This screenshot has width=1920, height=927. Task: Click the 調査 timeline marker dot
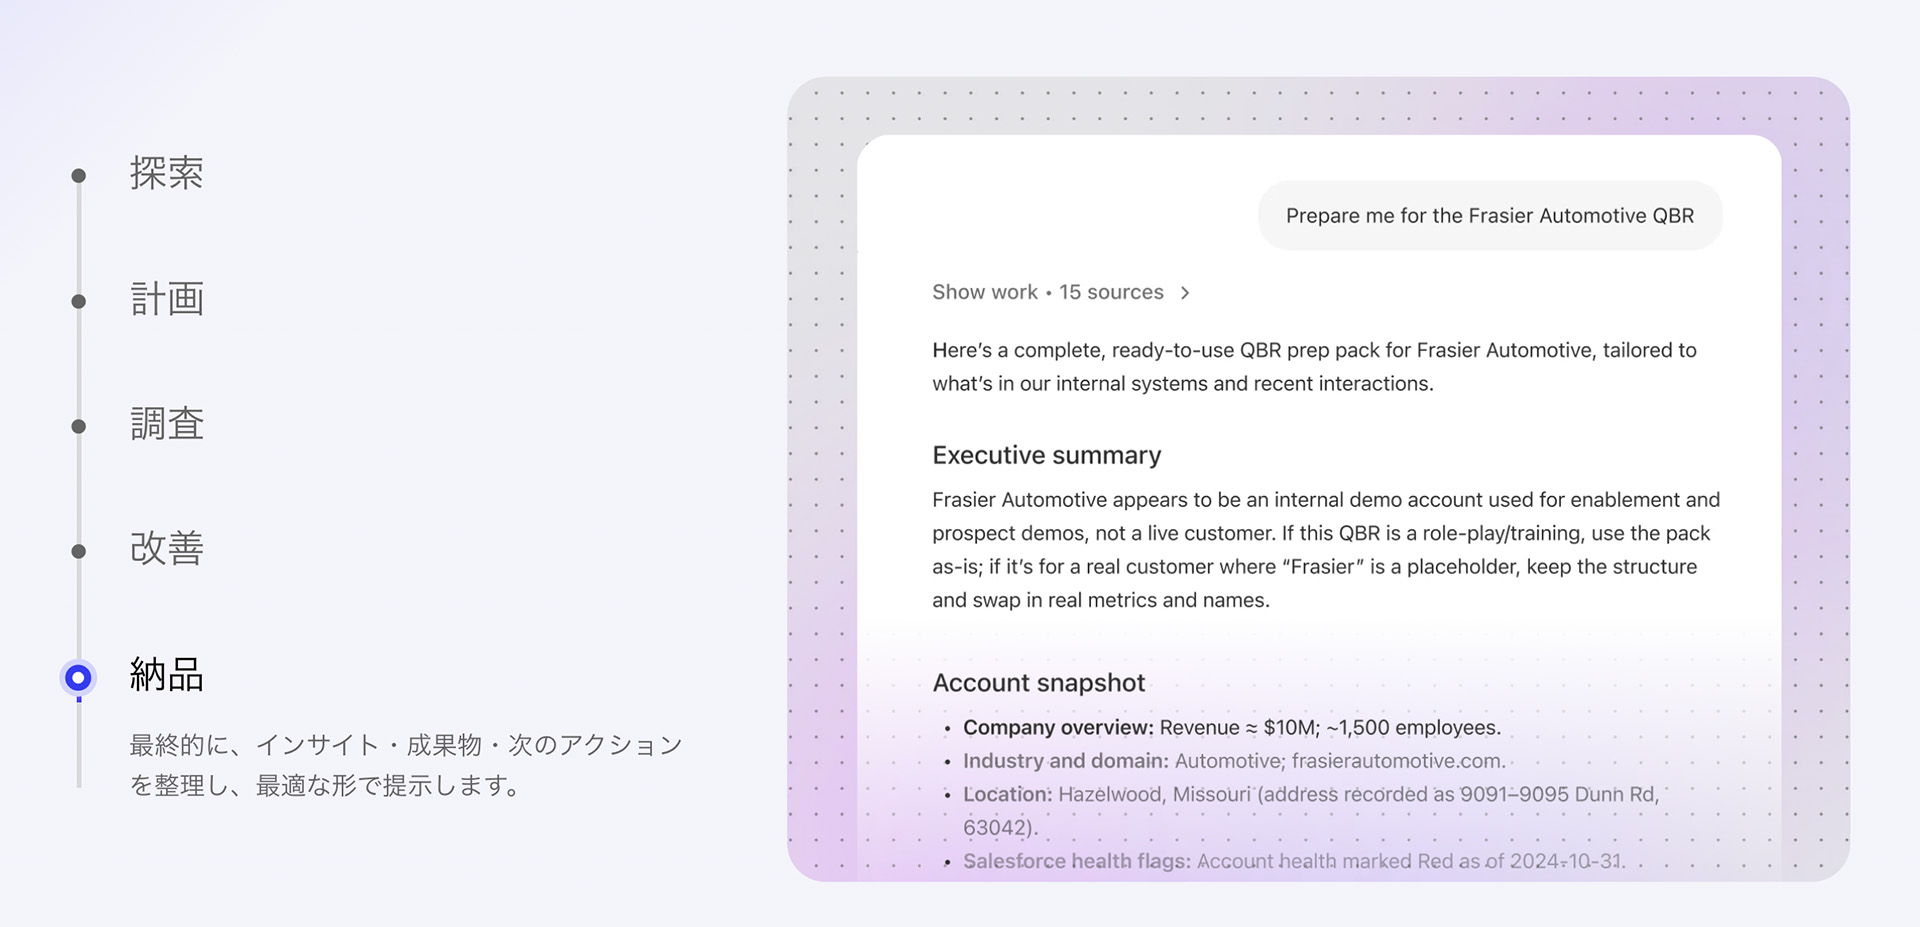79,426
